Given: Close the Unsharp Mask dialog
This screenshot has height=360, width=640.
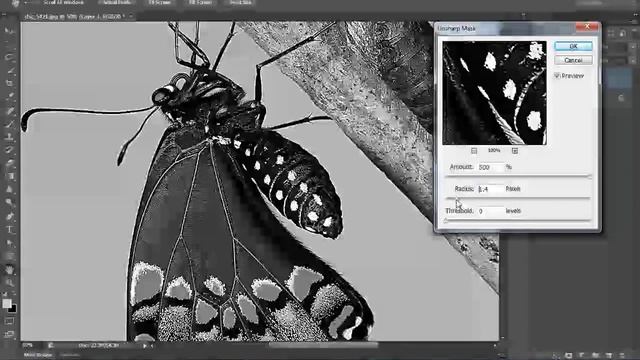Looking at the screenshot, I should [587, 27].
